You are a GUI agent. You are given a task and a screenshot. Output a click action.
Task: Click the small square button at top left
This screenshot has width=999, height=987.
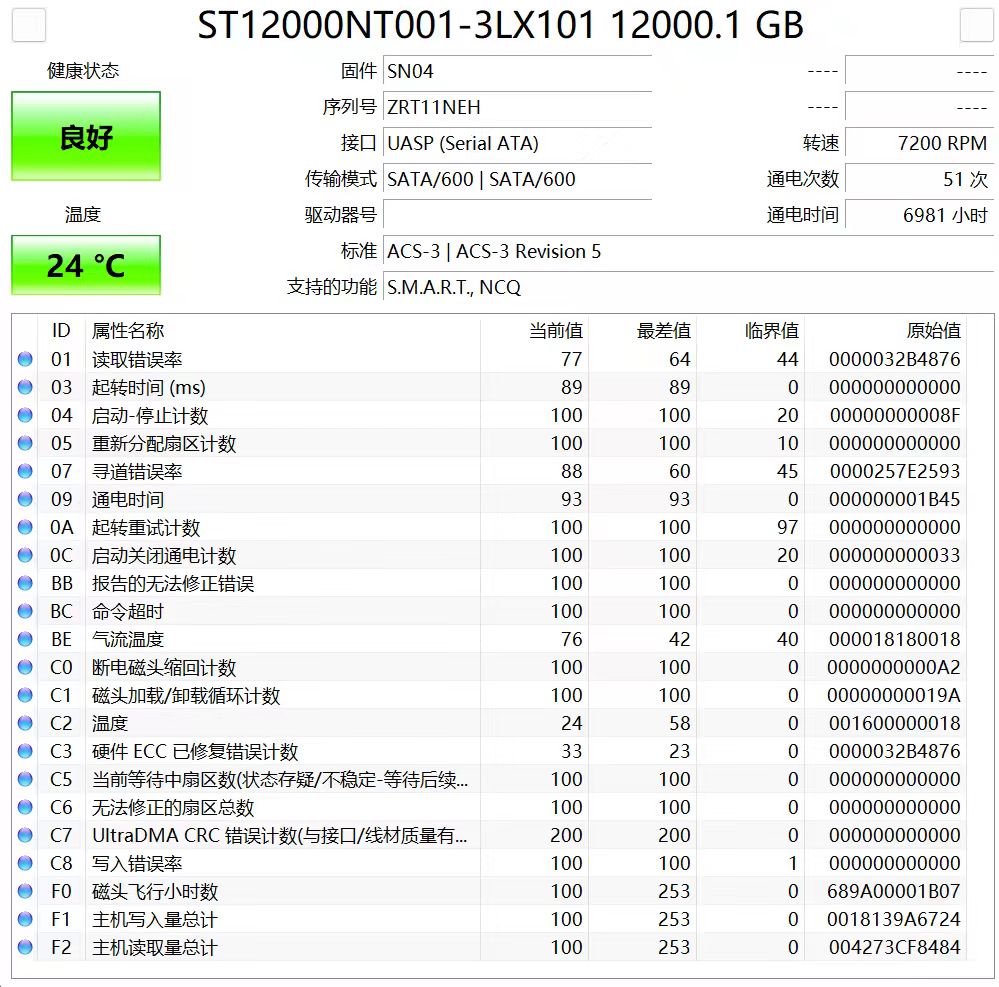point(27,24)
